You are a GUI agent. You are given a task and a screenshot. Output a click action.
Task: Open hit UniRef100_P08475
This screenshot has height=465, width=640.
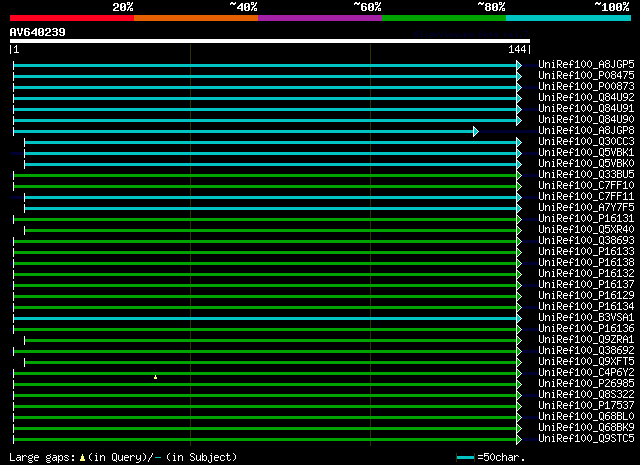point(586,76)
